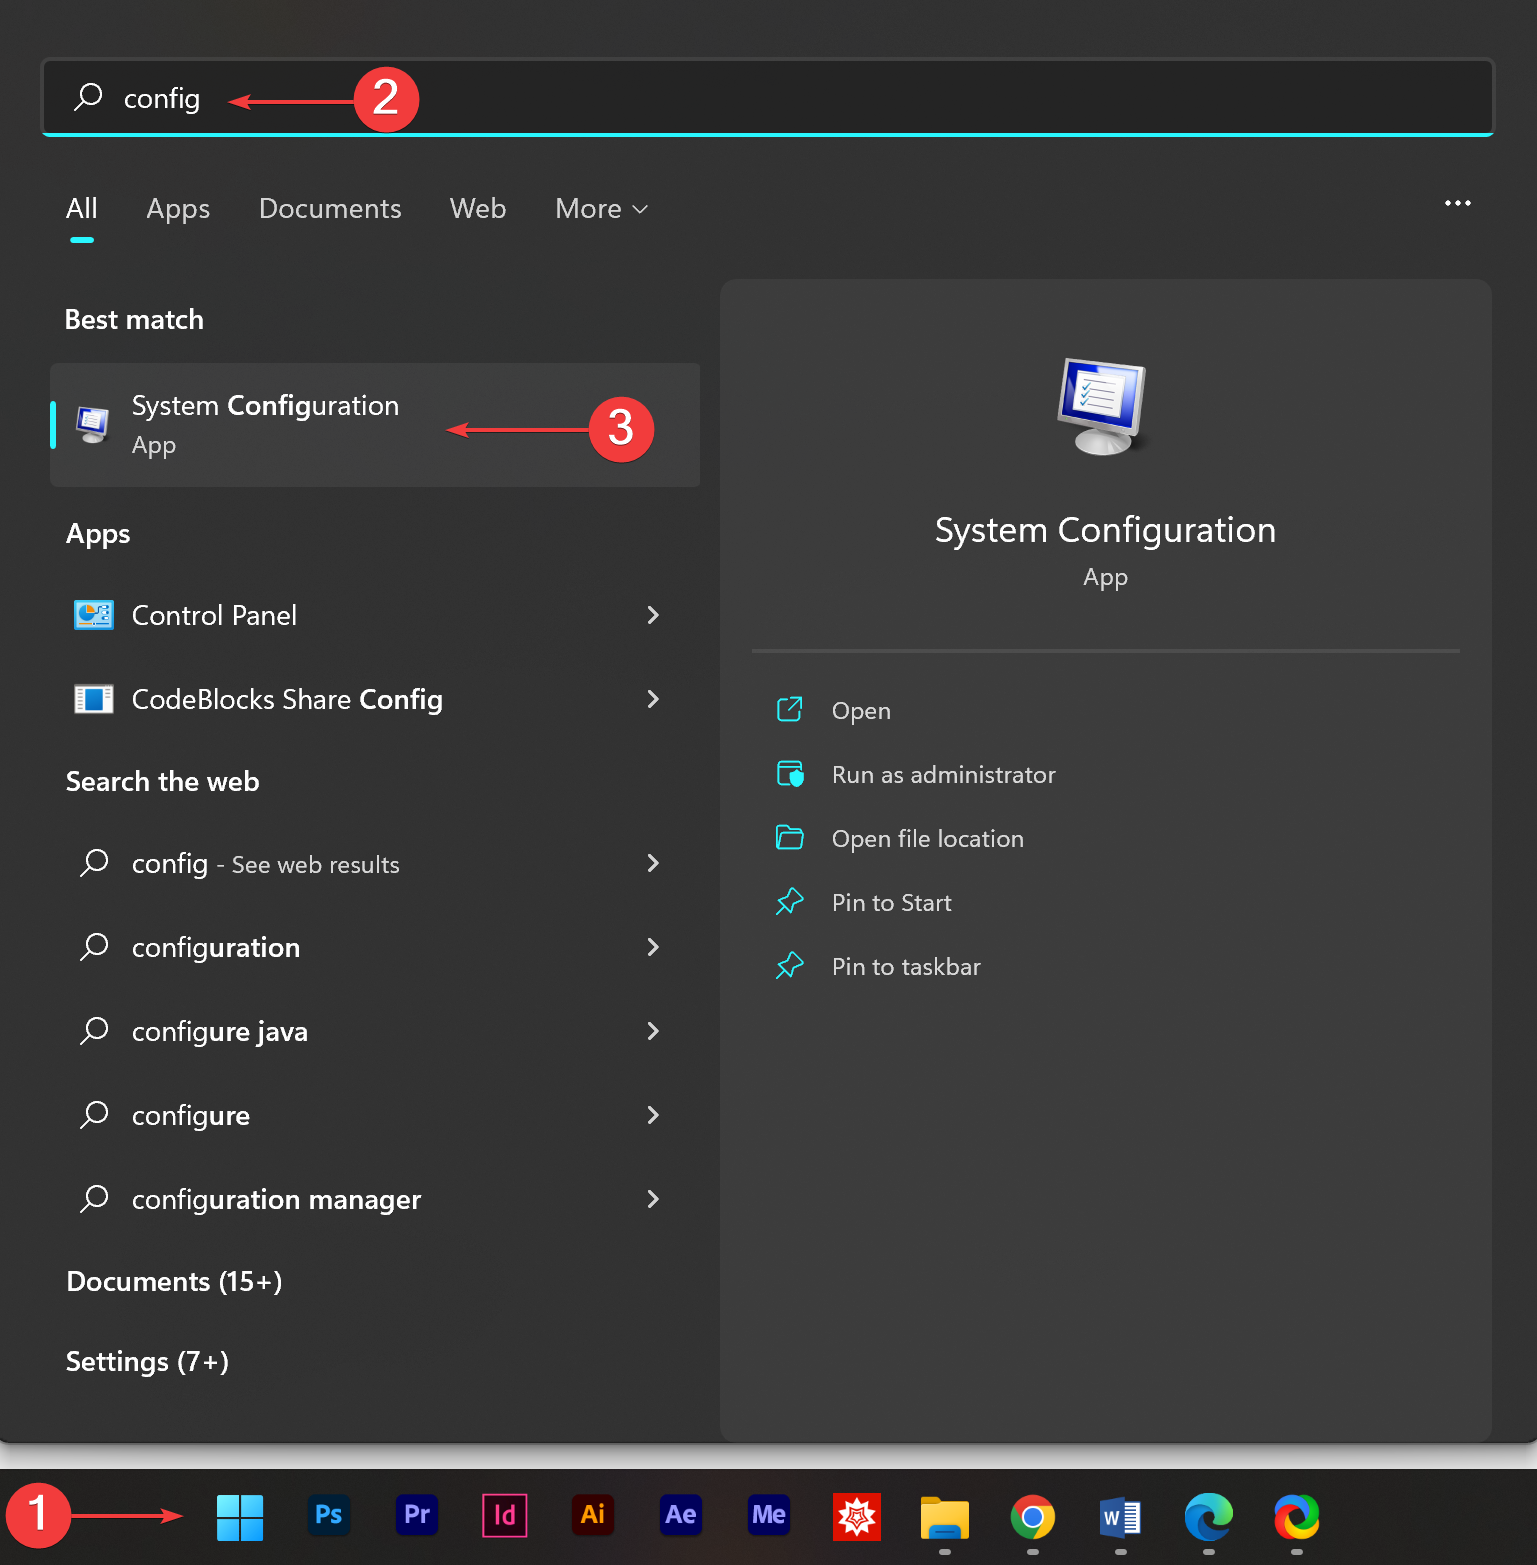The height and width of the screenshot is (1565, 1537).
Task: Click Open file location
Action: [927, 839]
